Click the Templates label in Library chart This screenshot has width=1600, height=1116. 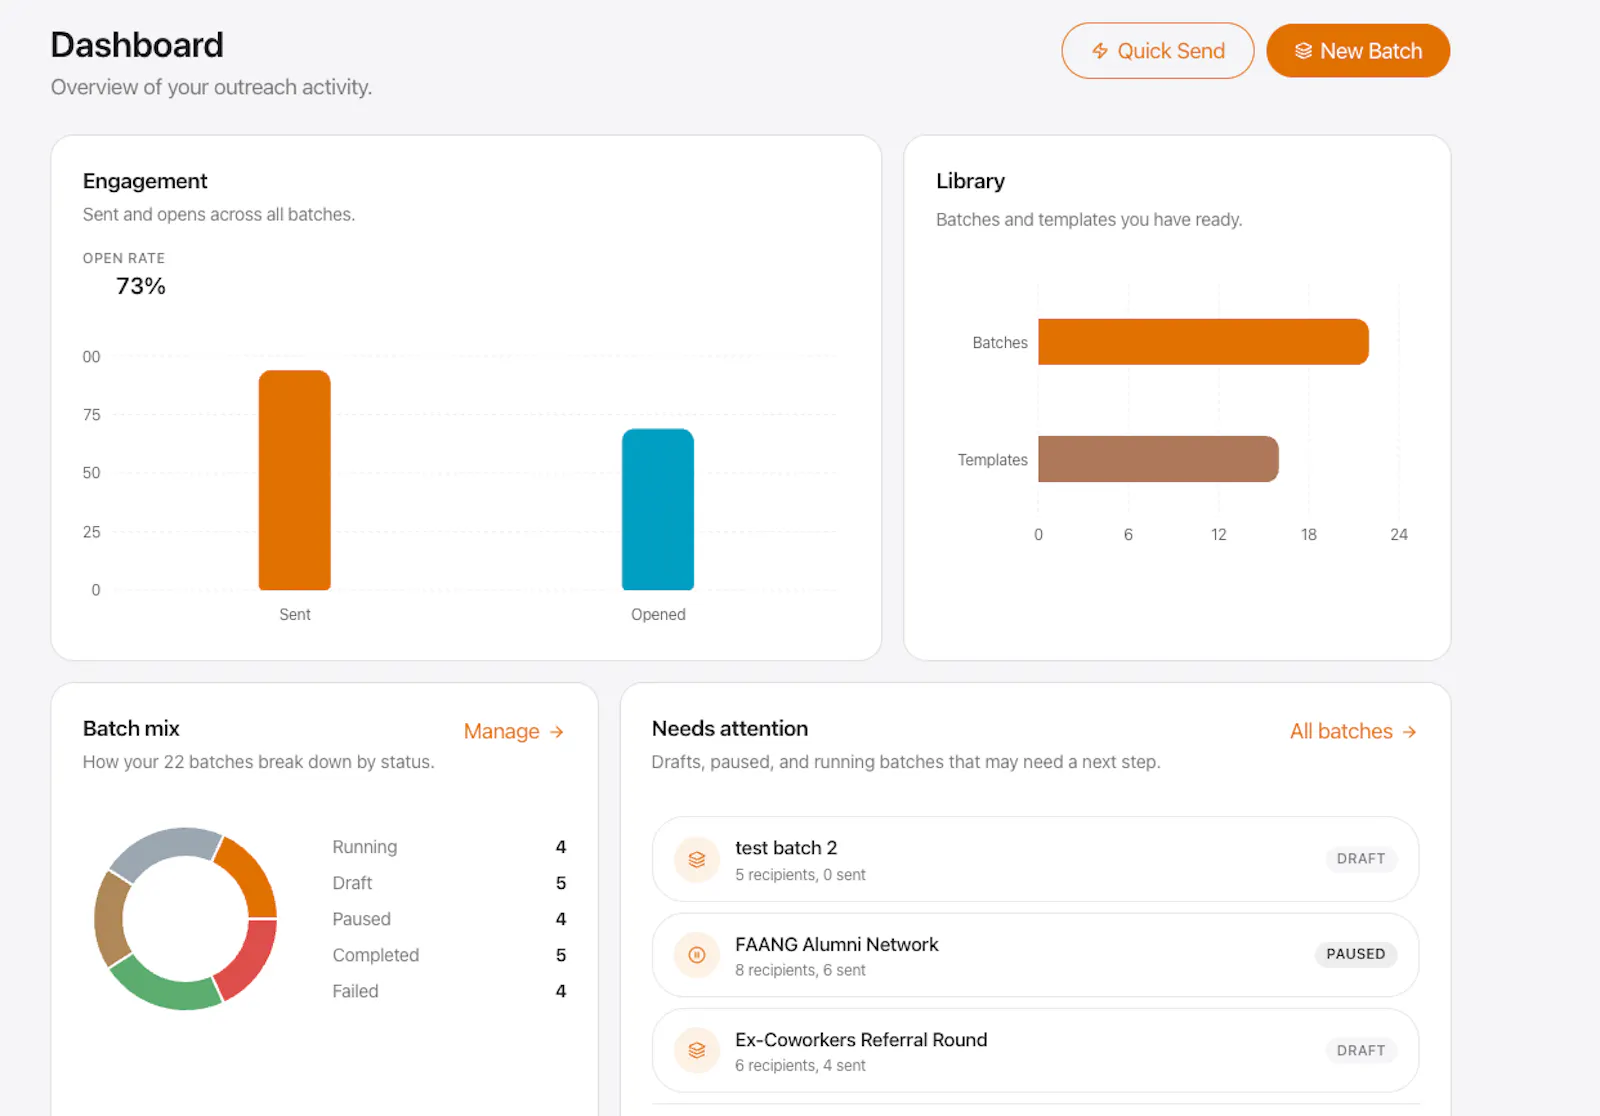coord(992,459)
